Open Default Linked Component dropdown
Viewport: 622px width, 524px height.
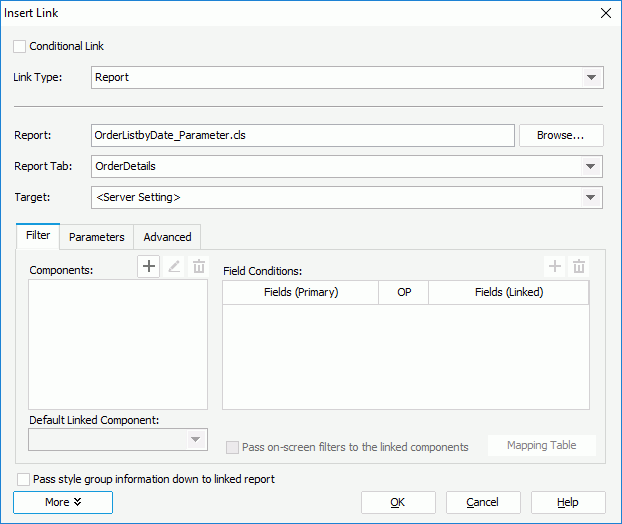coord(196,440)
